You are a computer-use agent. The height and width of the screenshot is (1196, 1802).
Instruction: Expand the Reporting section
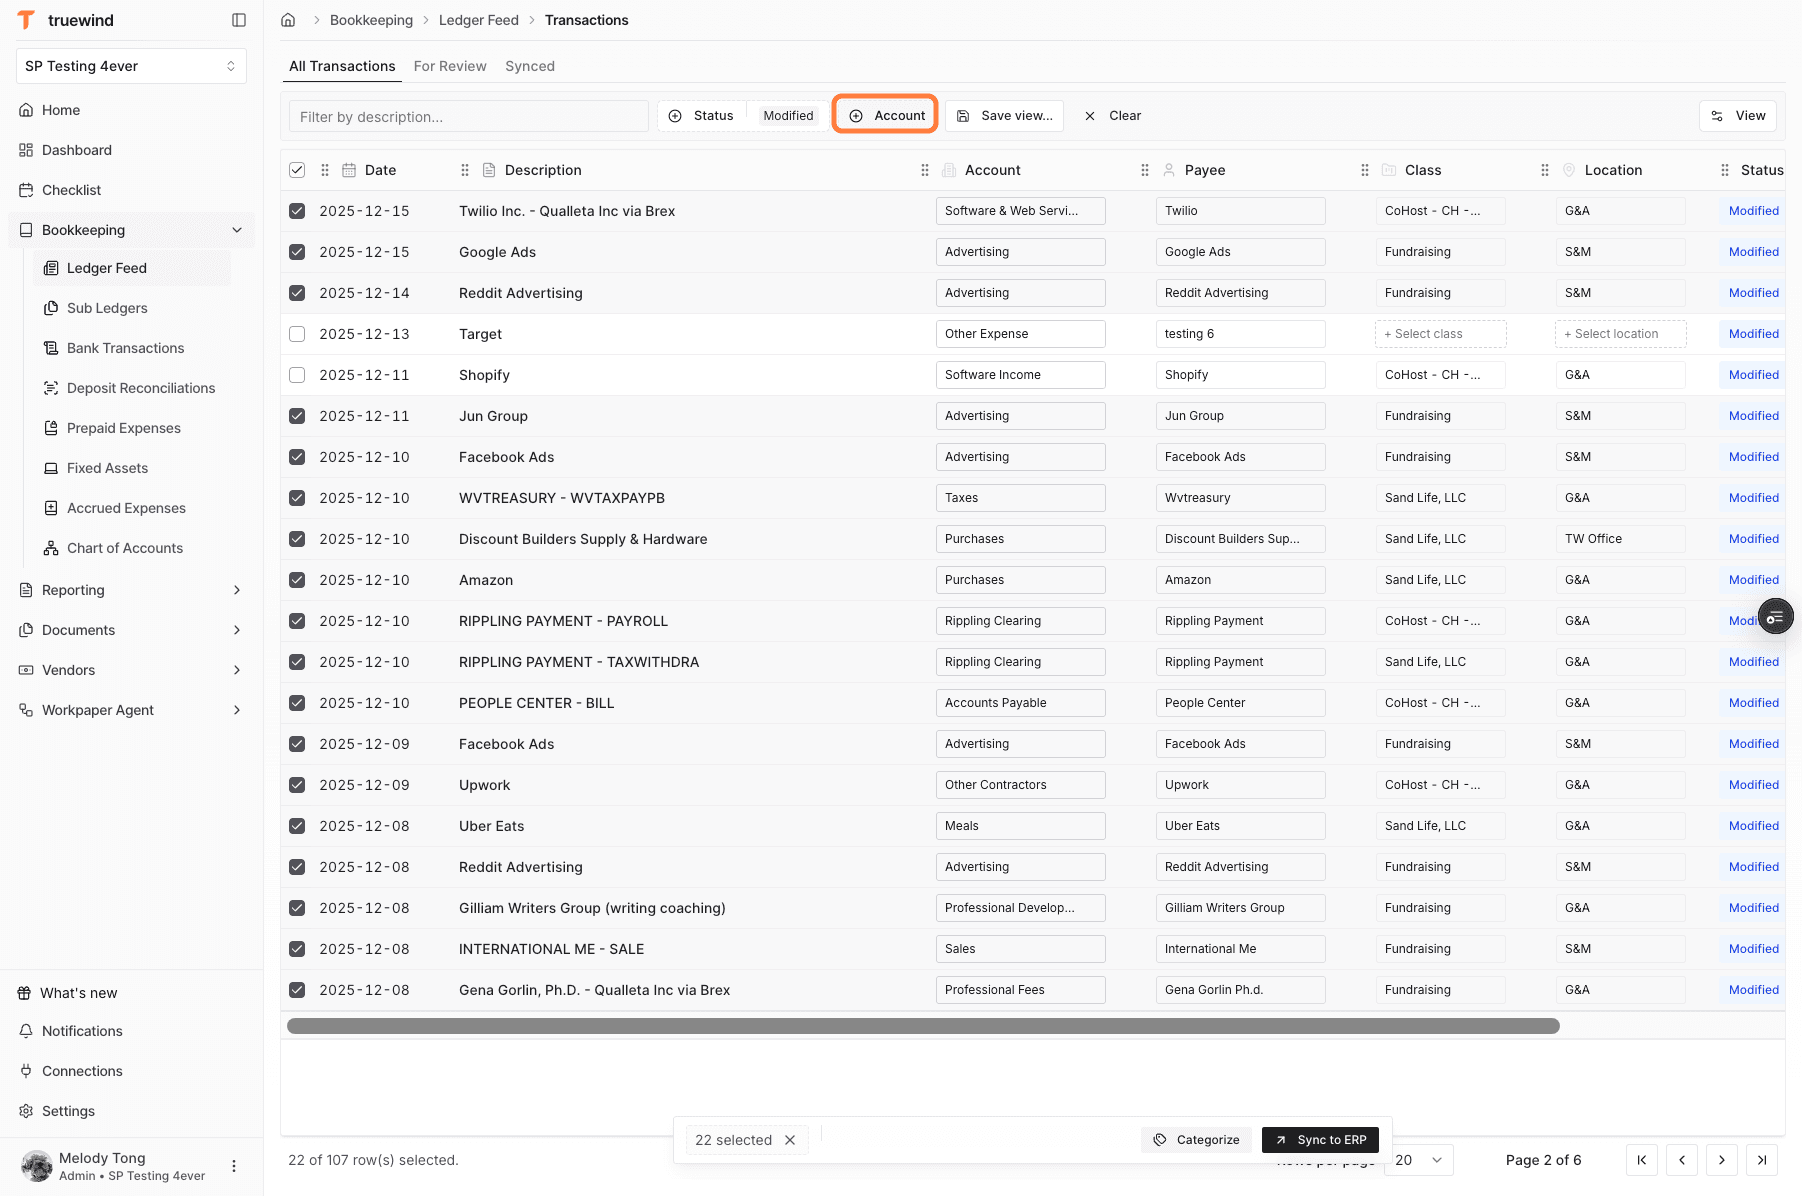tap(131, 590)
